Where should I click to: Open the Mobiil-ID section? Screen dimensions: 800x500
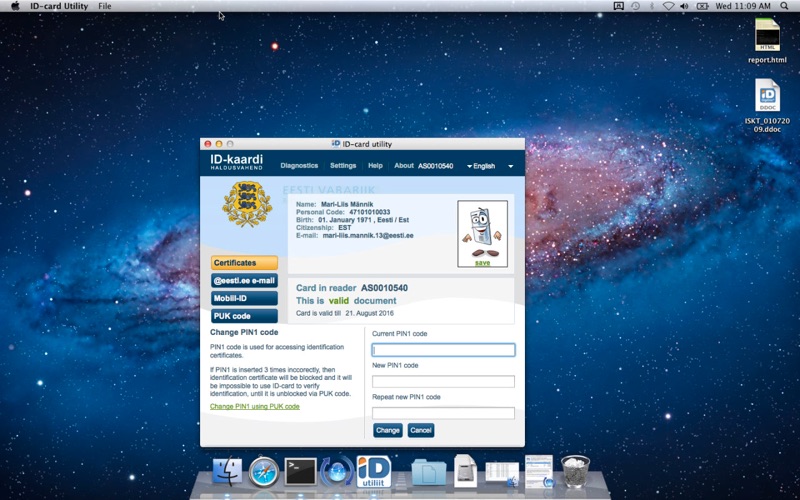244,298
